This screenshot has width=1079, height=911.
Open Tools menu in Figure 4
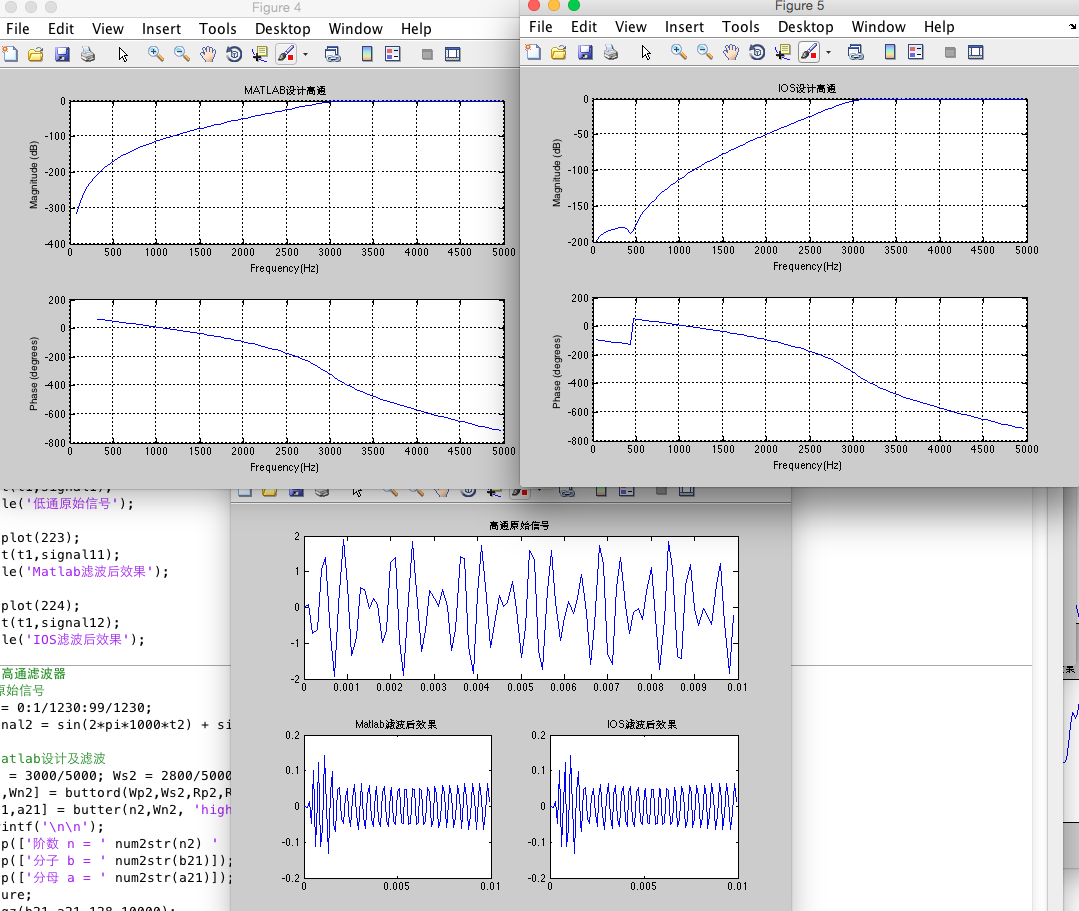217,29
